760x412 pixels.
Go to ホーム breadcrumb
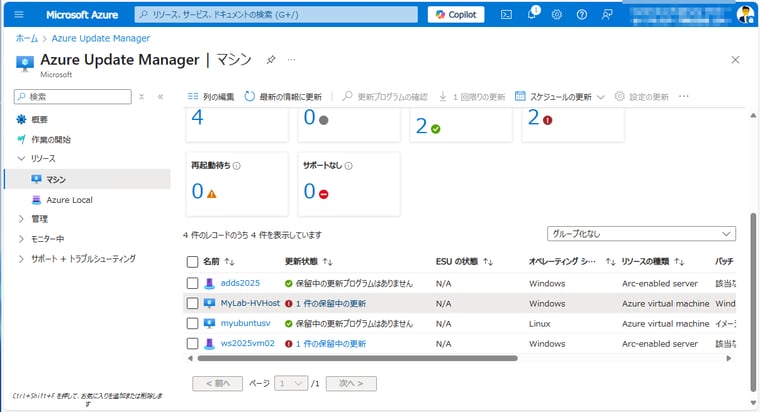tap(27, 38)
